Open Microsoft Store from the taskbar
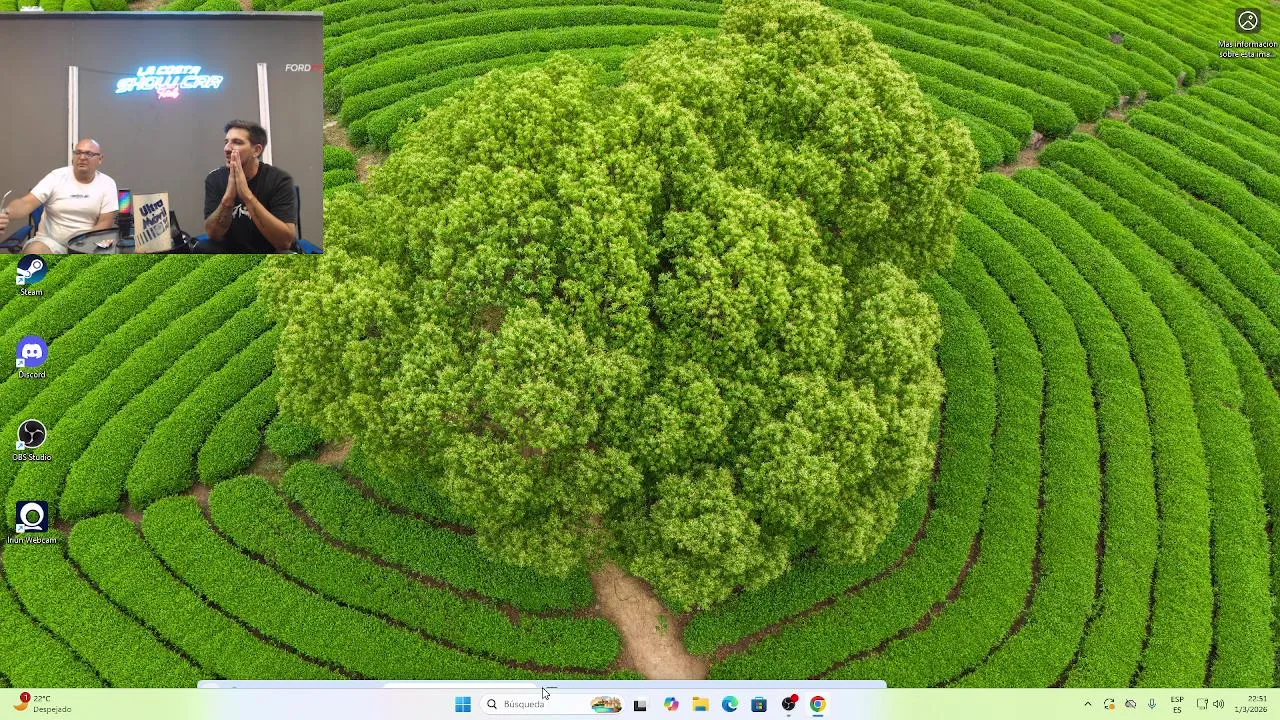Screen dimensions: 1280x720 (759, 704)
